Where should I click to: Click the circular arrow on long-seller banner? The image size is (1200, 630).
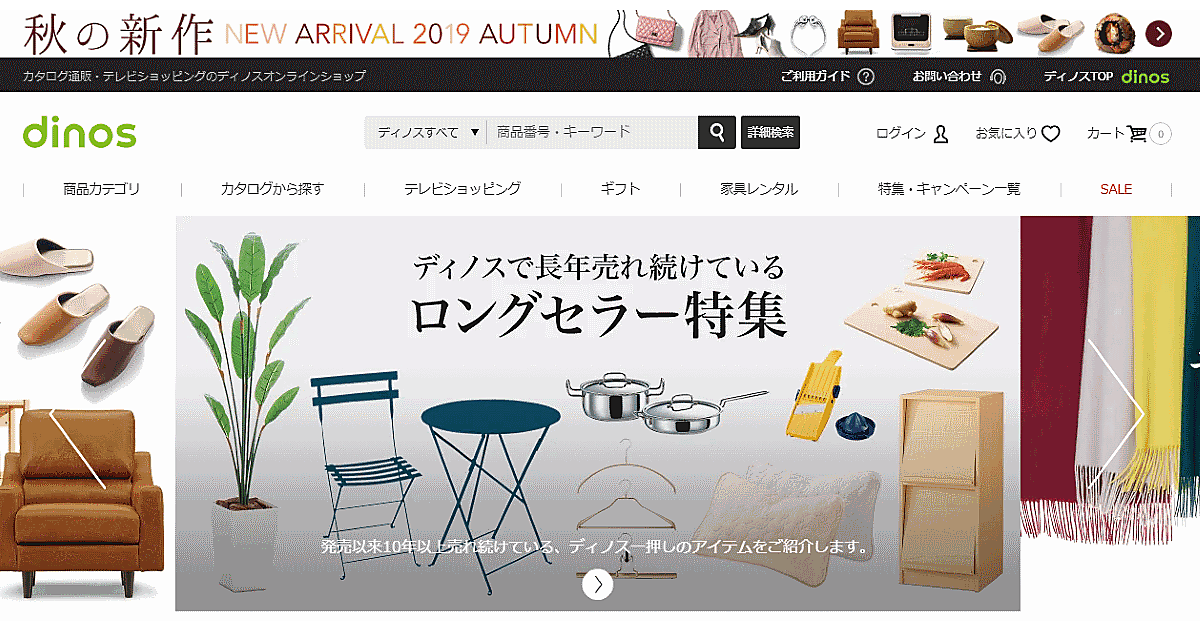point(597,584)
